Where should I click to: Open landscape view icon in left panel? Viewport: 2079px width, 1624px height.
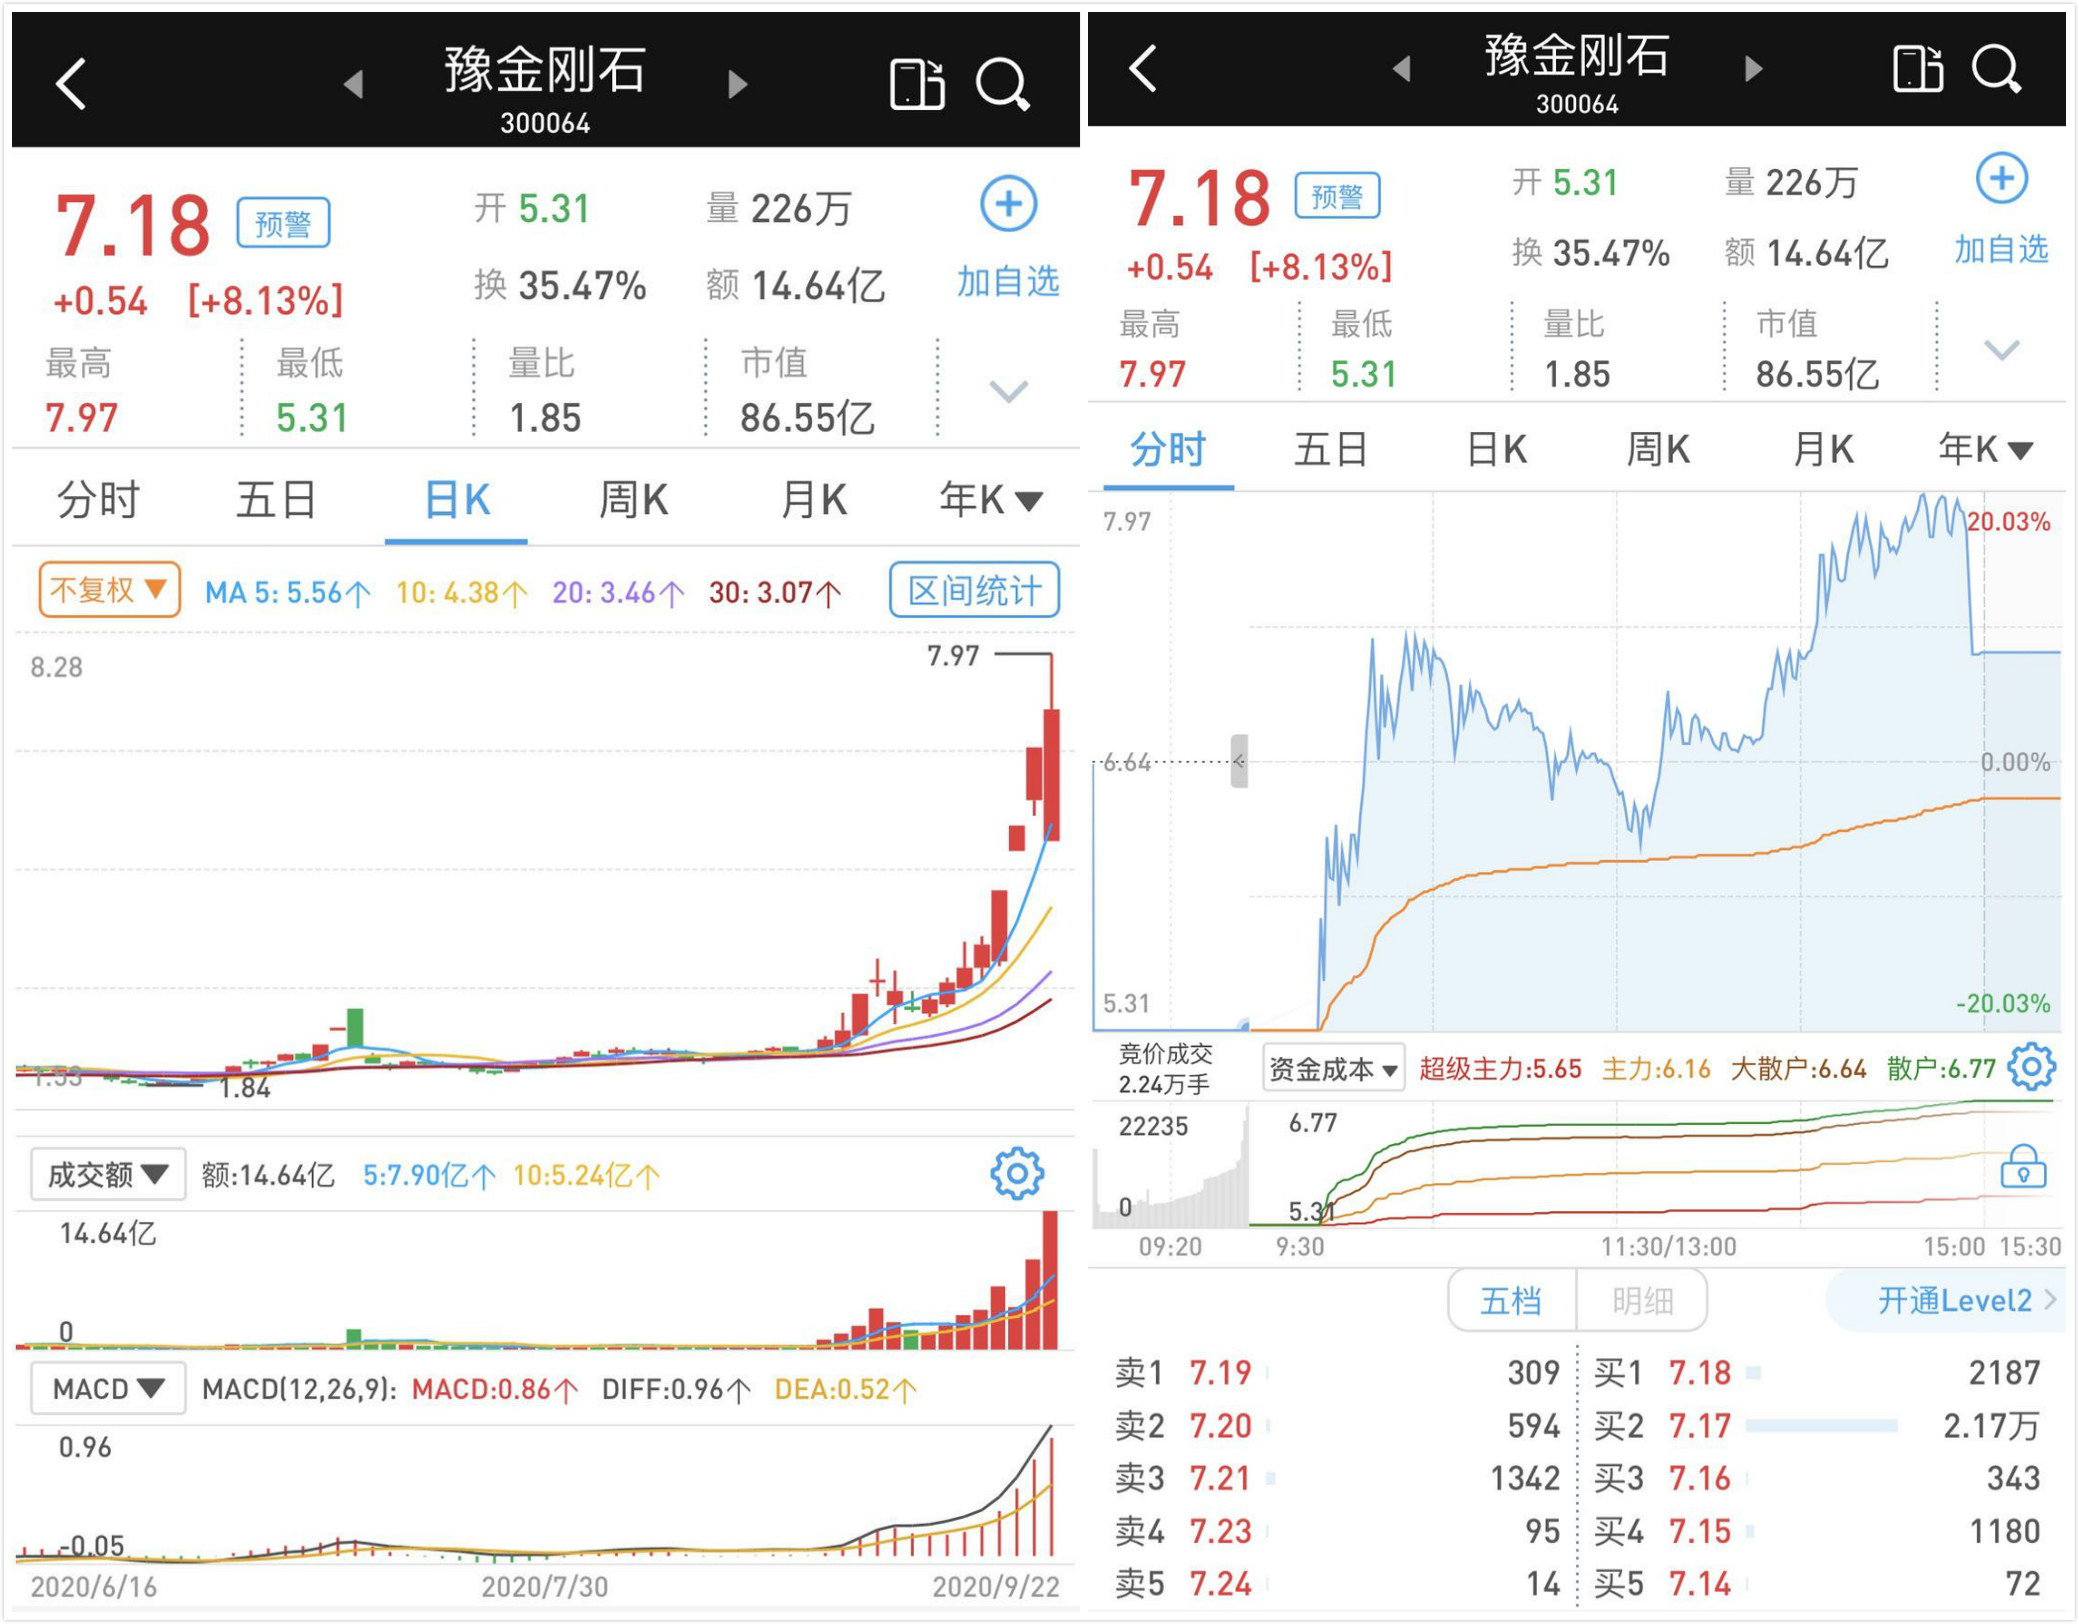pos(917,84)
